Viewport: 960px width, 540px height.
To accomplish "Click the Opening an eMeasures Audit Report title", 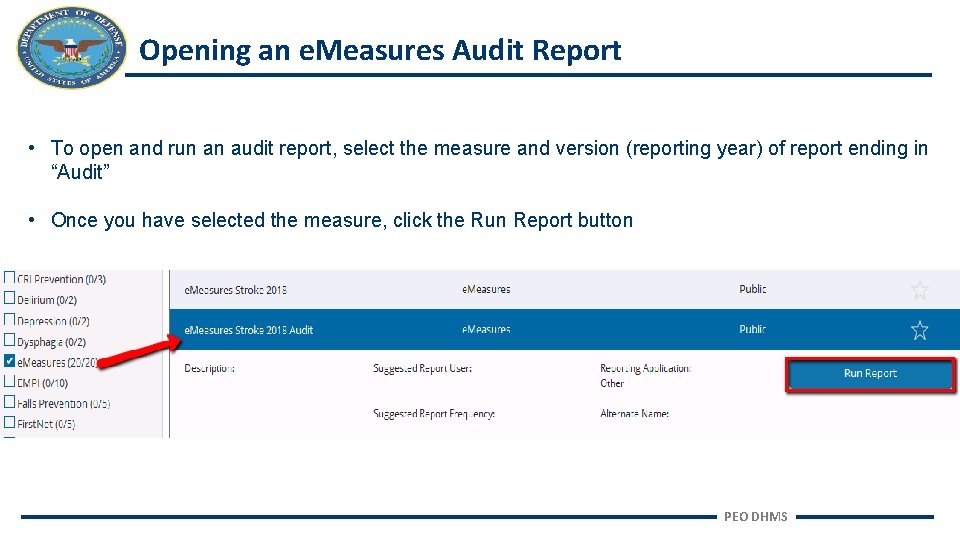I will click(380, 50).
